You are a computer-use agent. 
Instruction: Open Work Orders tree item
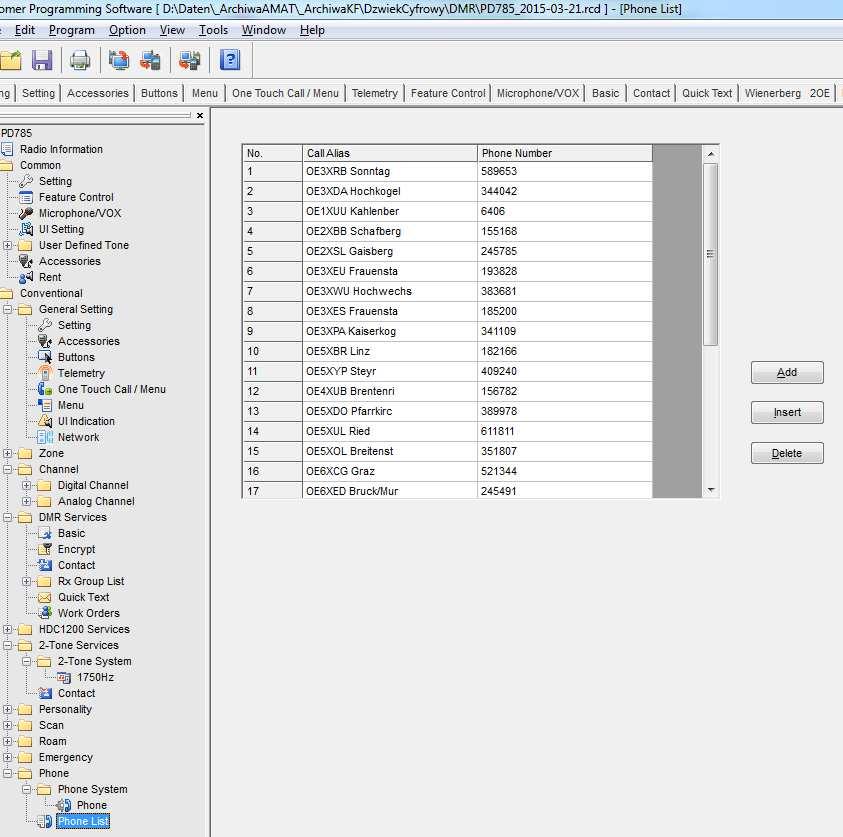pos(89,613)
